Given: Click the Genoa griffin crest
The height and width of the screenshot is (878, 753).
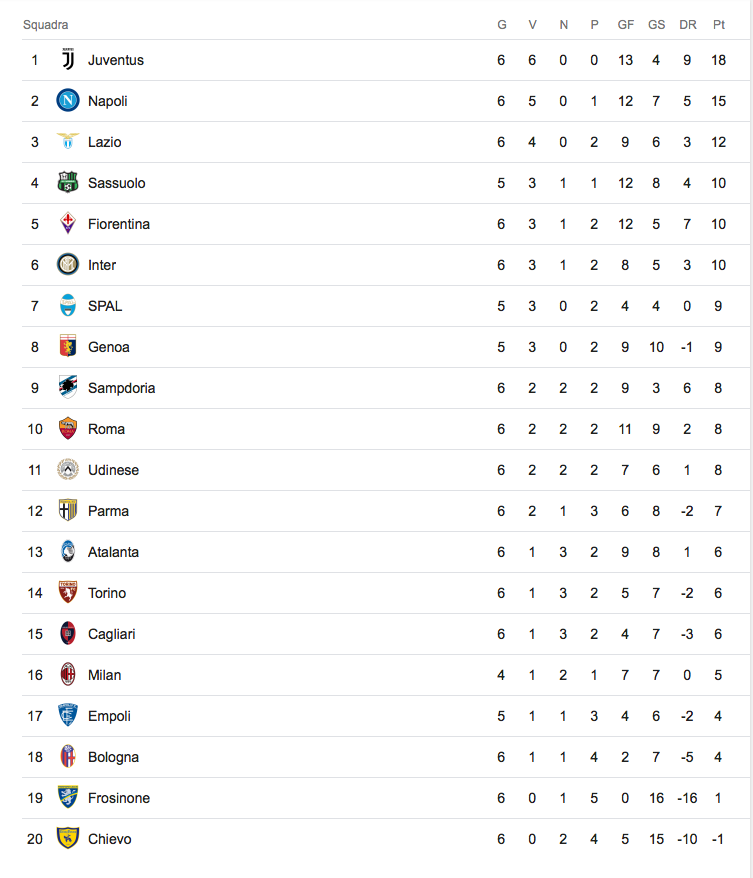Looking at the screenshot, I should pyautogui.click(x=68, y=346).
